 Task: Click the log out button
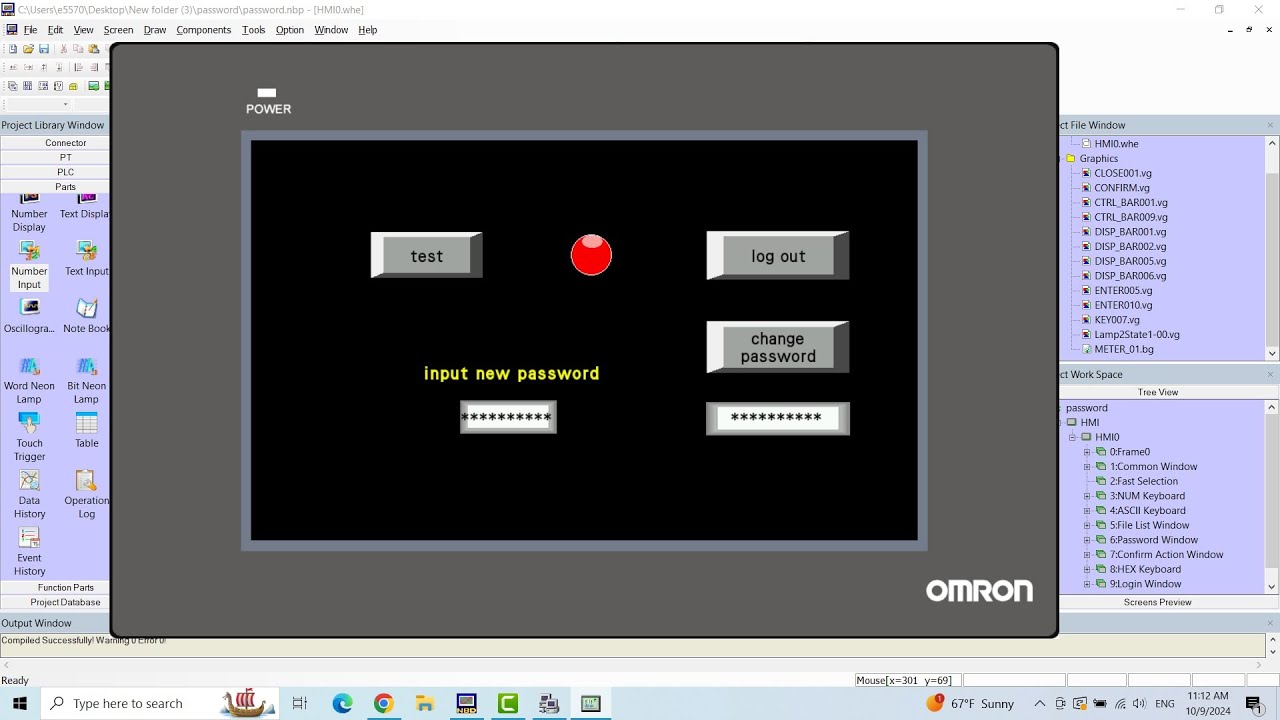tap(778, 256)
